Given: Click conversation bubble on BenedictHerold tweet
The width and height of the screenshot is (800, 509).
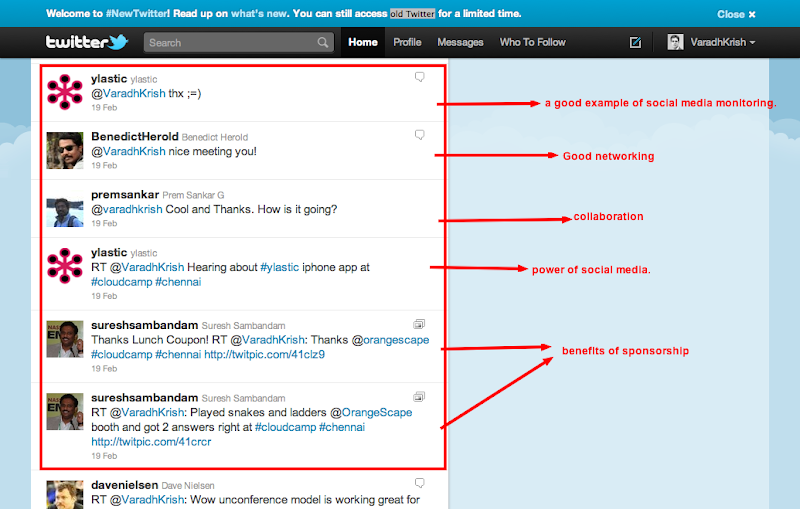Looking at the screenshot, I should click(419, 135).
